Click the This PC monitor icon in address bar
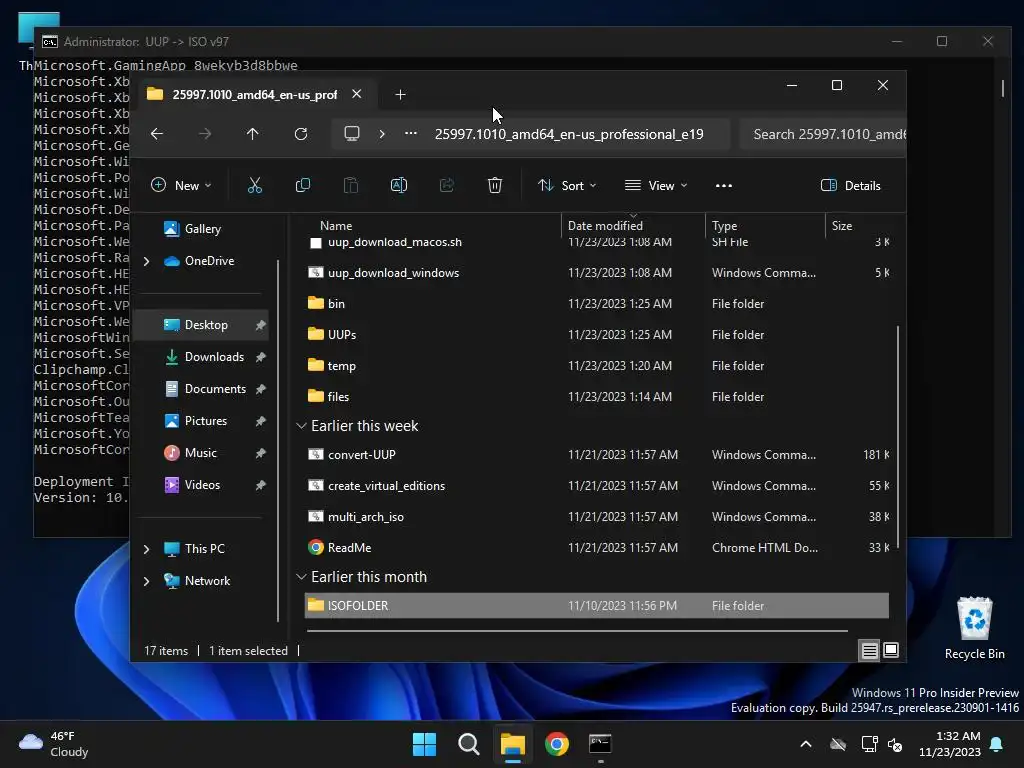Viewport: 1024px width, 768px height. tap(352, 134)
